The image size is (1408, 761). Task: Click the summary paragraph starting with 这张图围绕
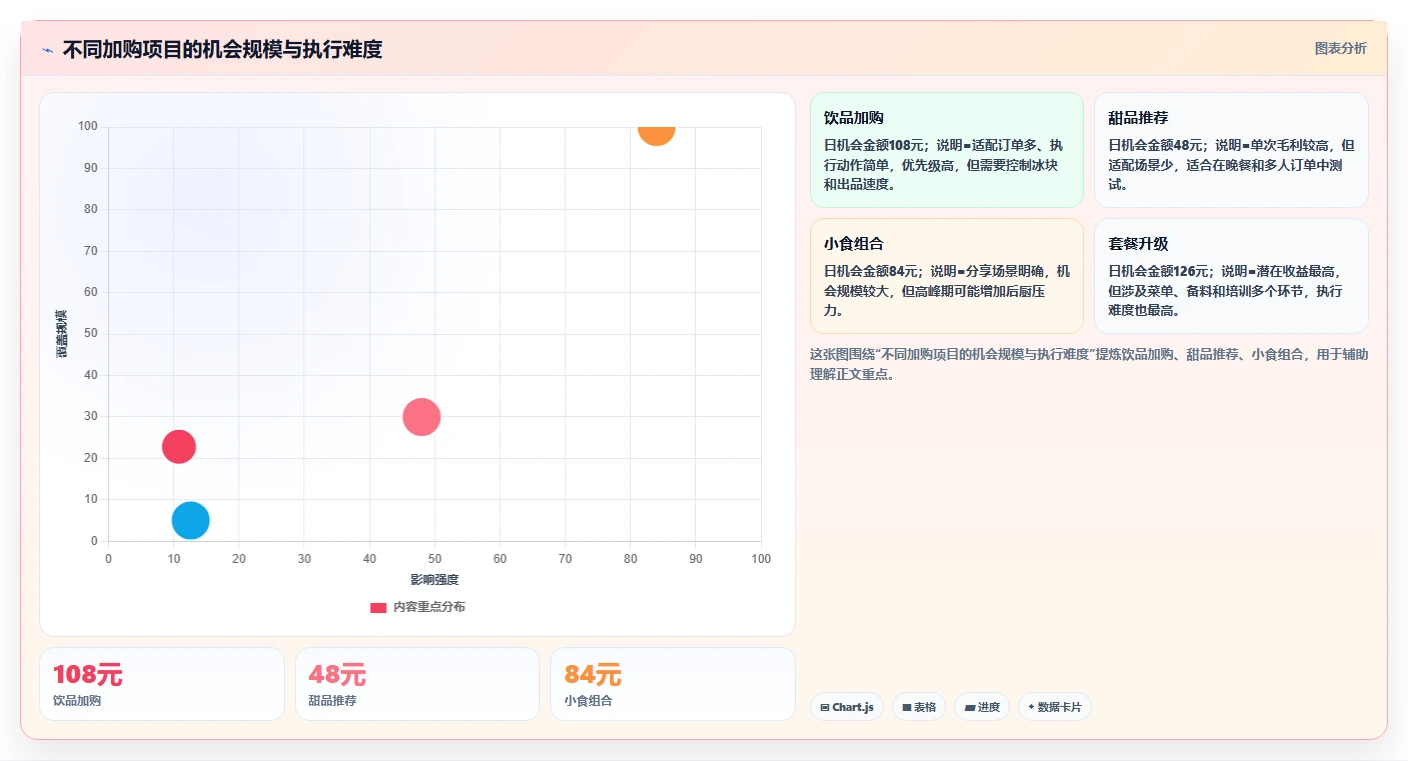click(x=1089, y=364)
